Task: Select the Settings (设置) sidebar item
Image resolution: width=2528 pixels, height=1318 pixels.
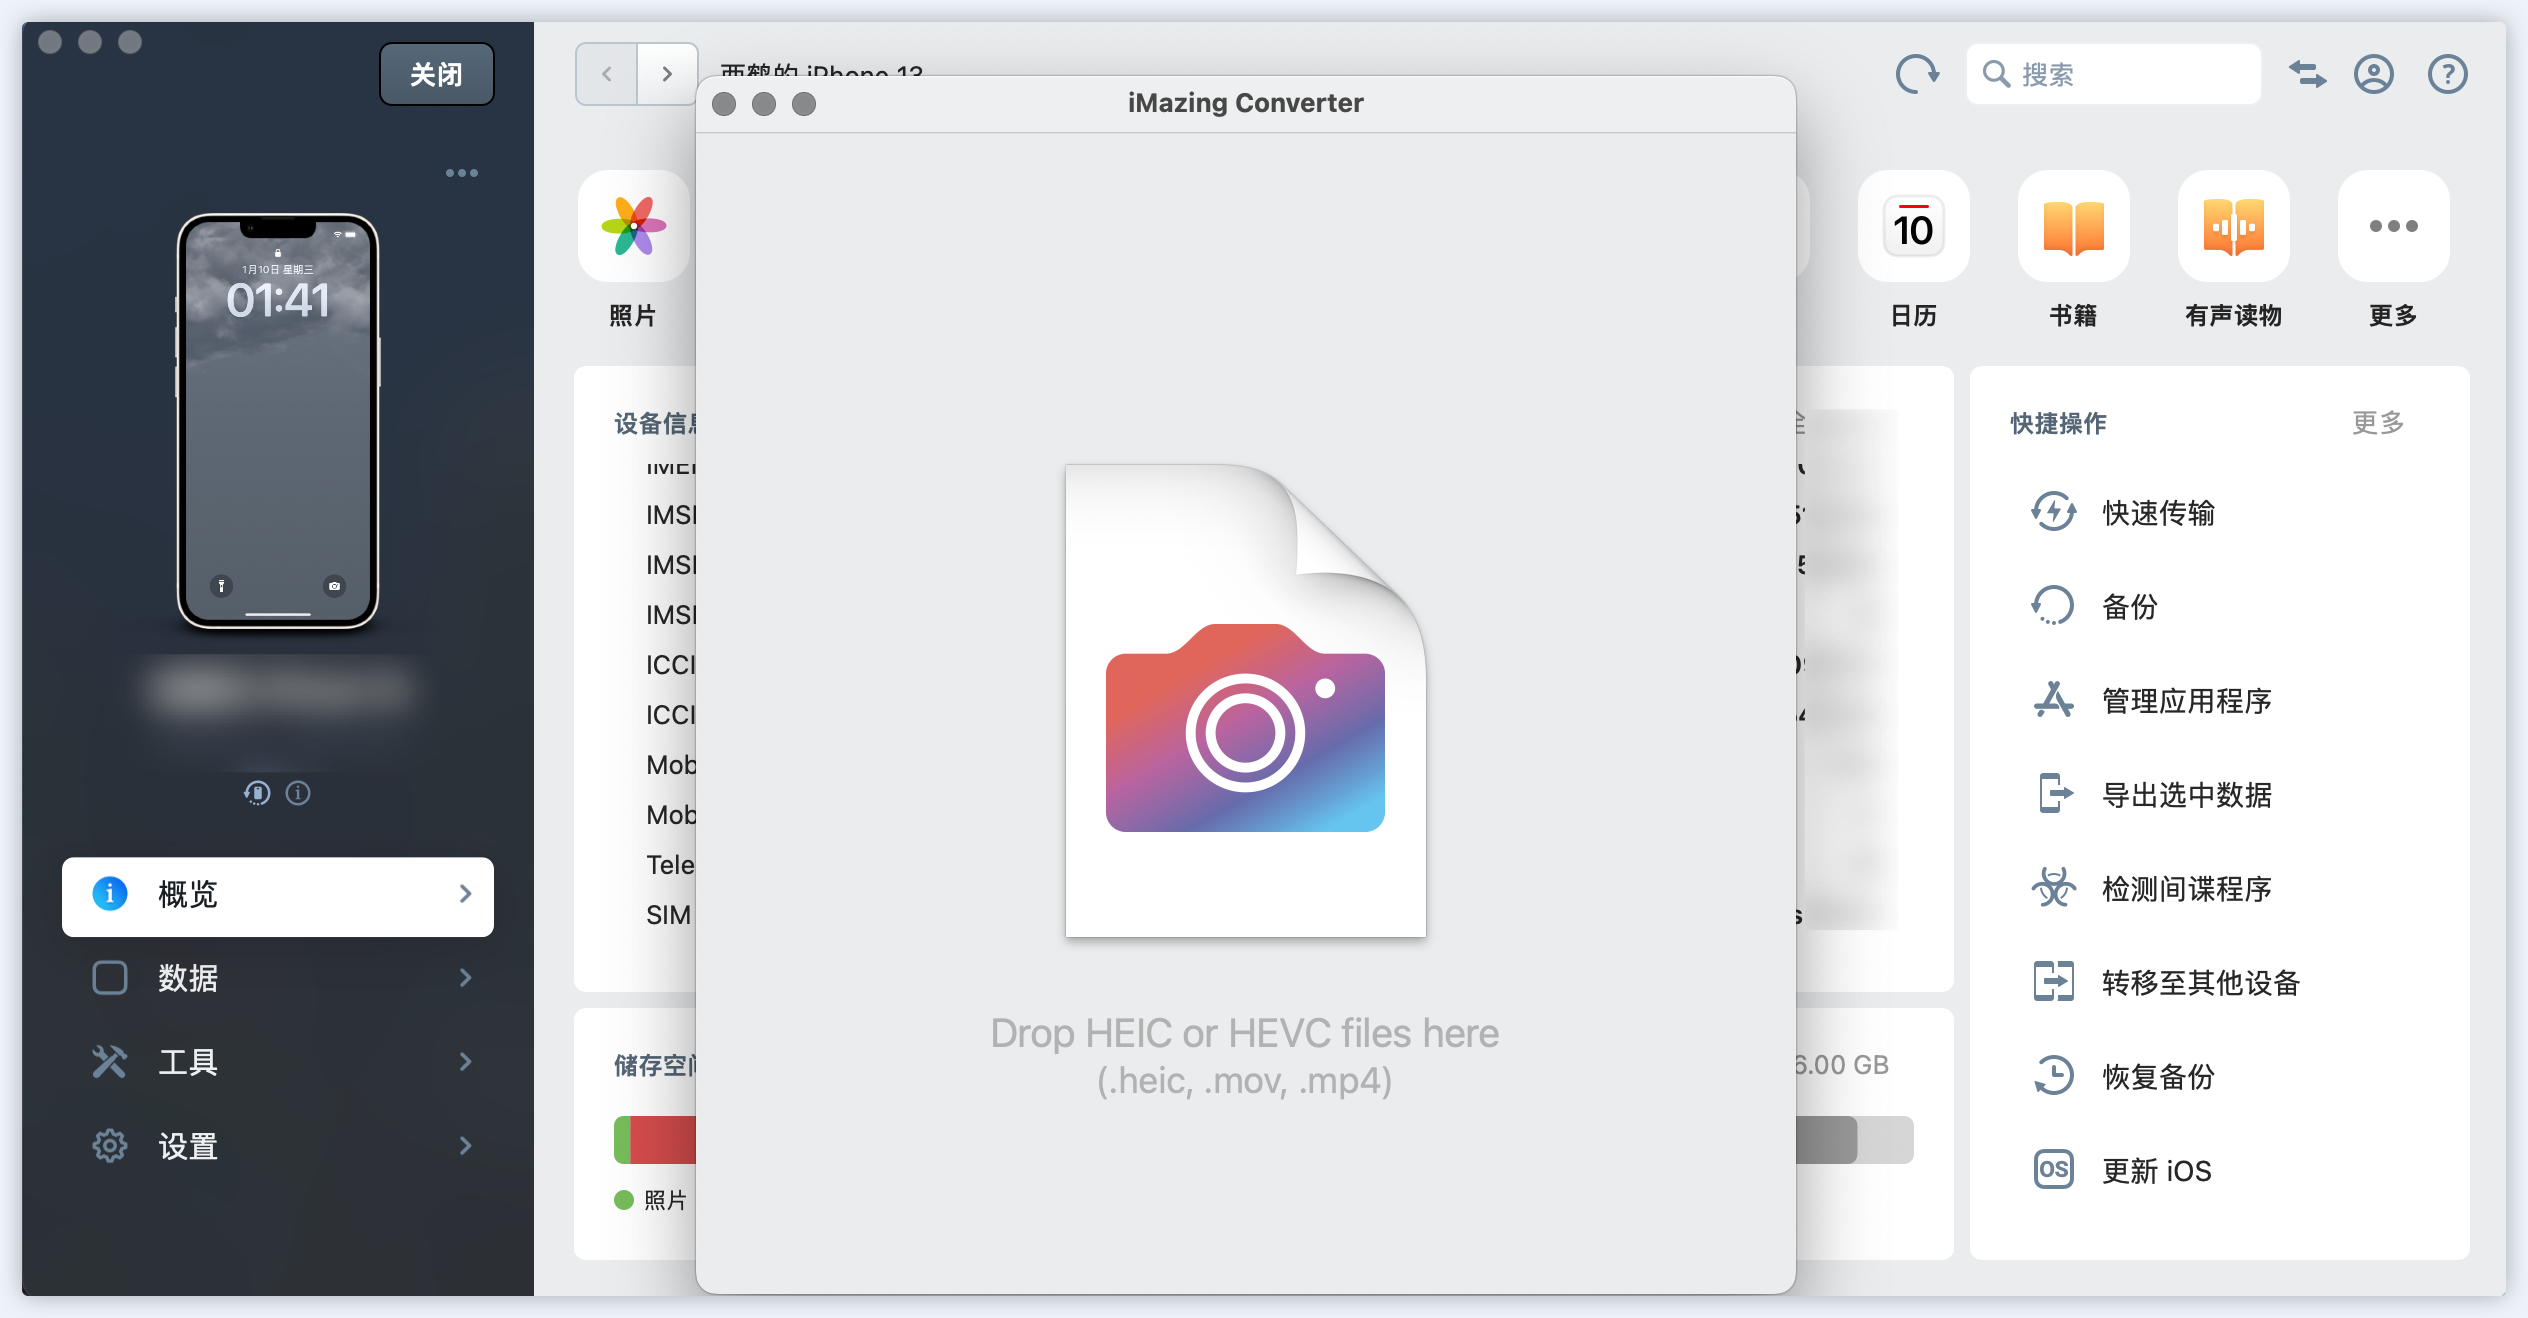Action: 278,1146
